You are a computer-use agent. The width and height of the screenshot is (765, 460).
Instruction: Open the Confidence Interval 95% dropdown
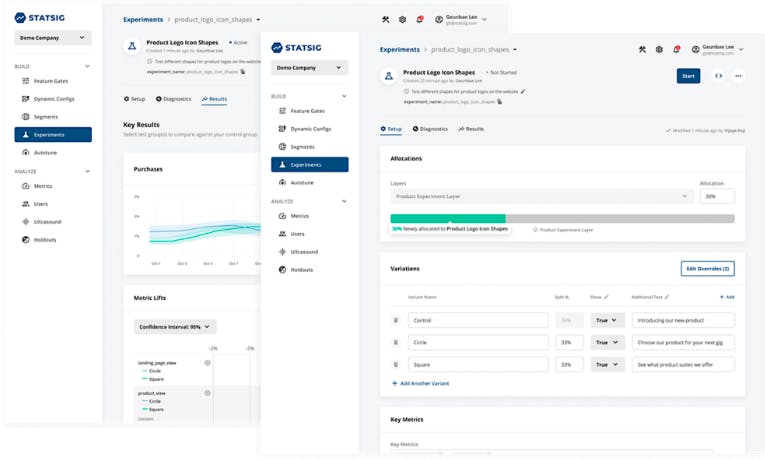click(x=175, y=327)
